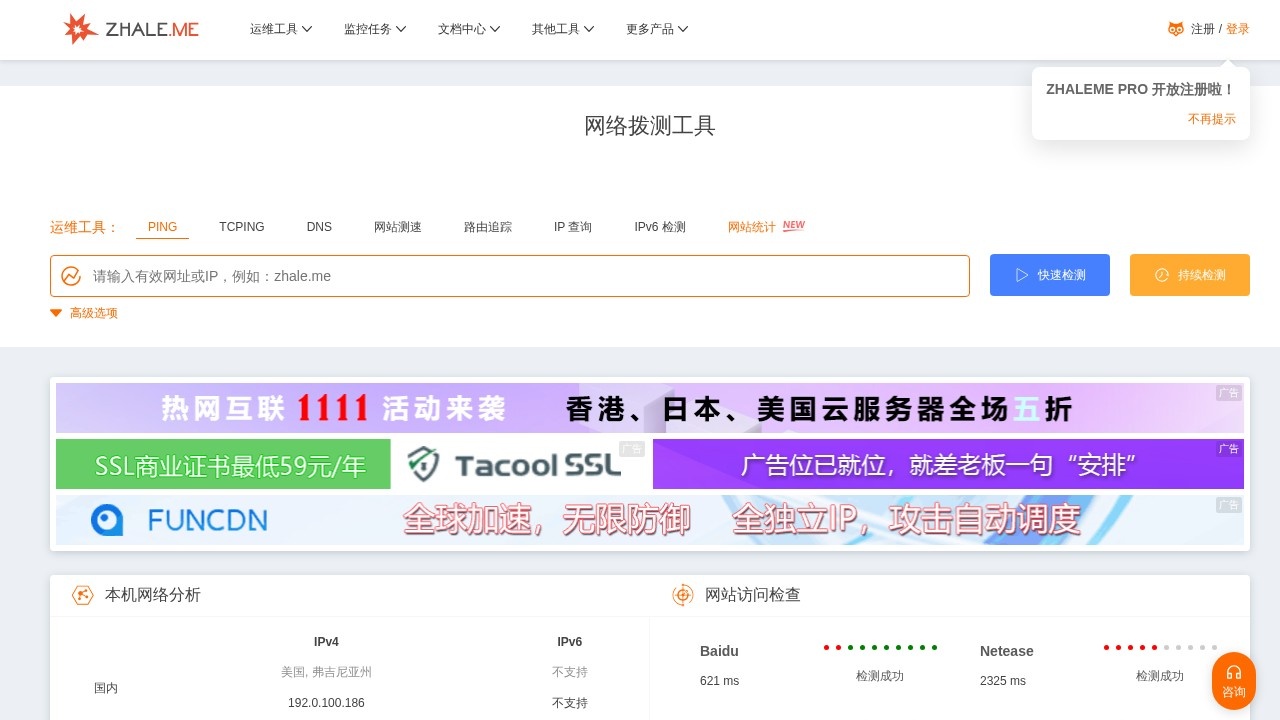
Task: Click the play icon on 快速检测 button
Action: (x=1022, y=275)
